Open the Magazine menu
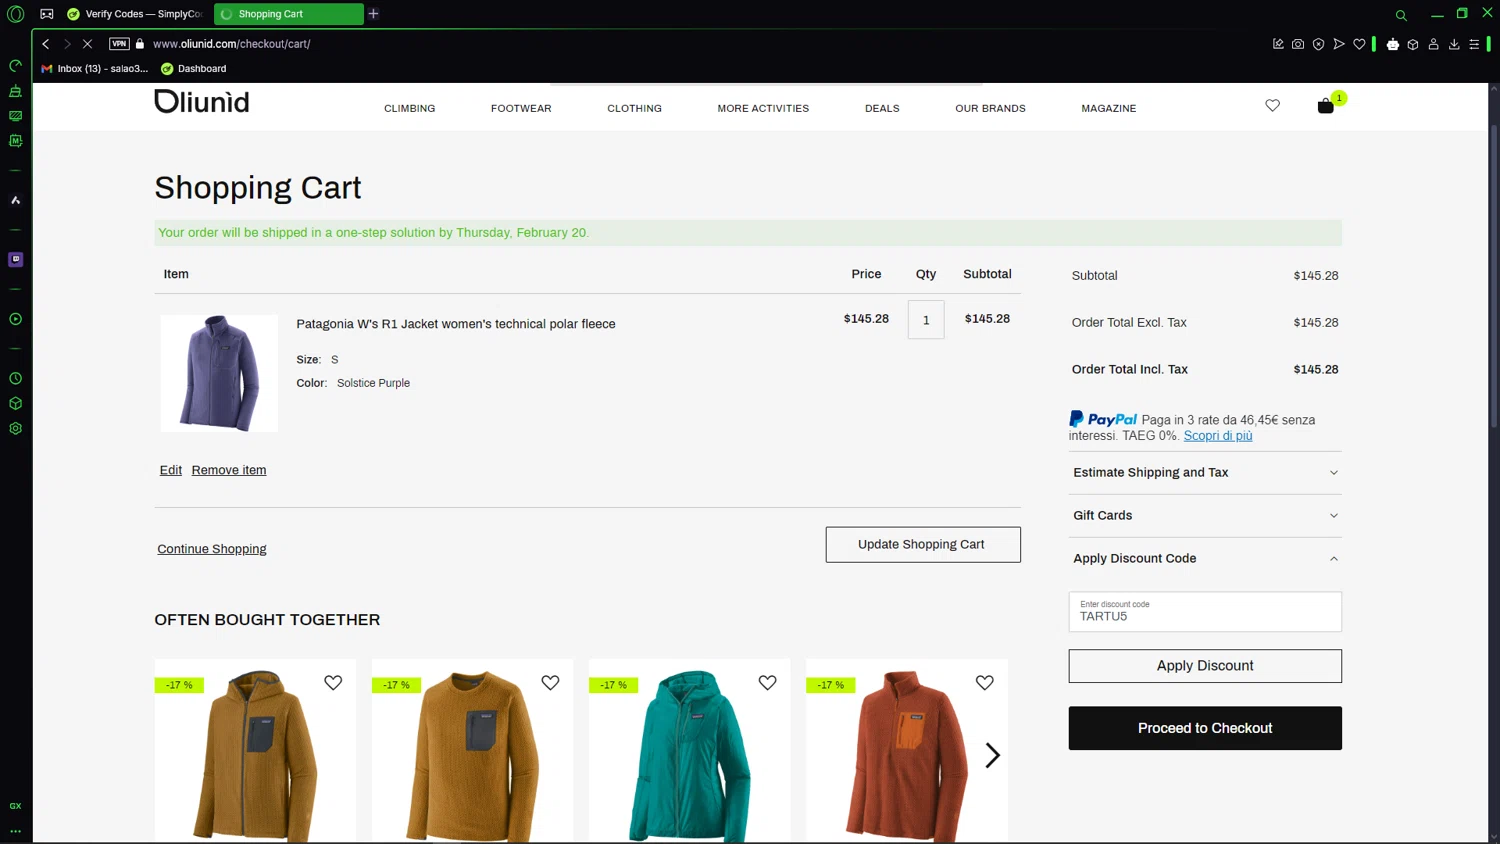Viewport: 1500px width, 844px height. click(x=1108, y=108)
